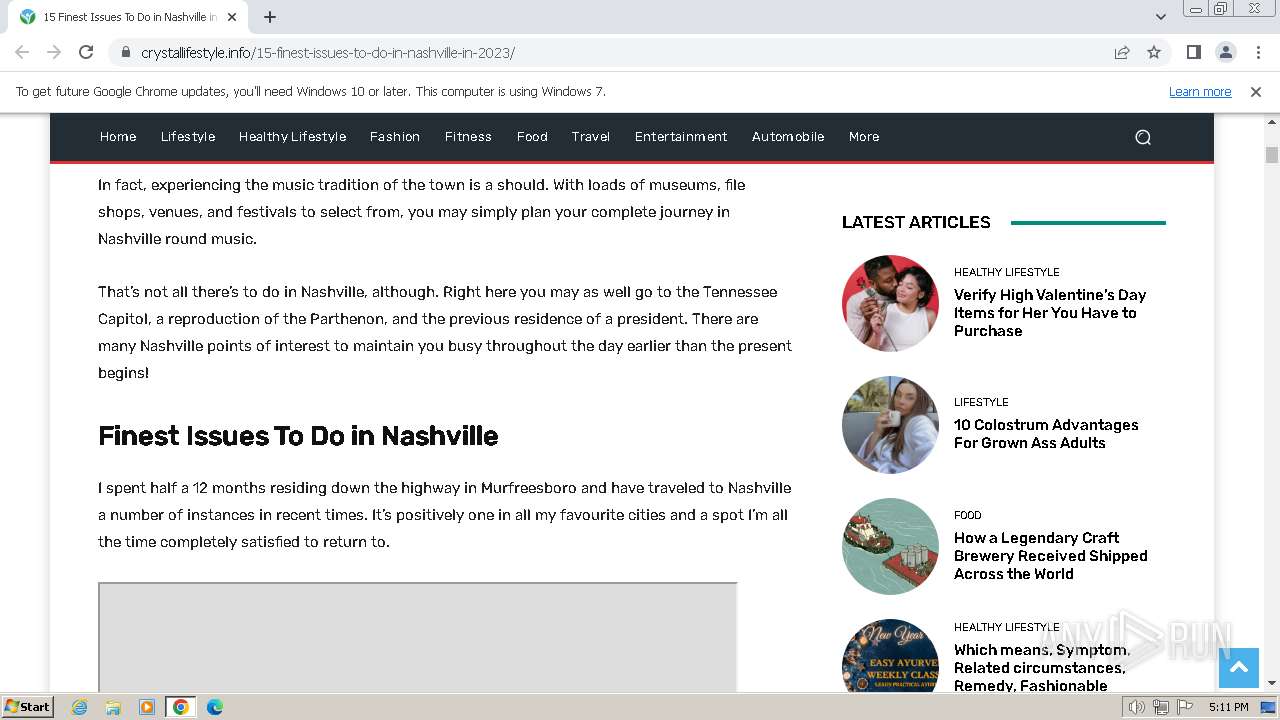Click the browser forward arrow
Viewport: 1280px width, 720px height.
54,52
